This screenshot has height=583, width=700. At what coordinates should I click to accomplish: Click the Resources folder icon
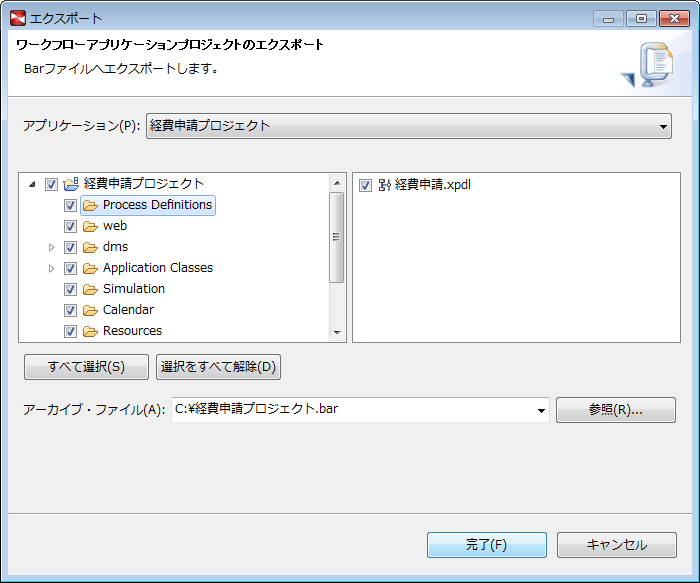click(x=90, y=331)
